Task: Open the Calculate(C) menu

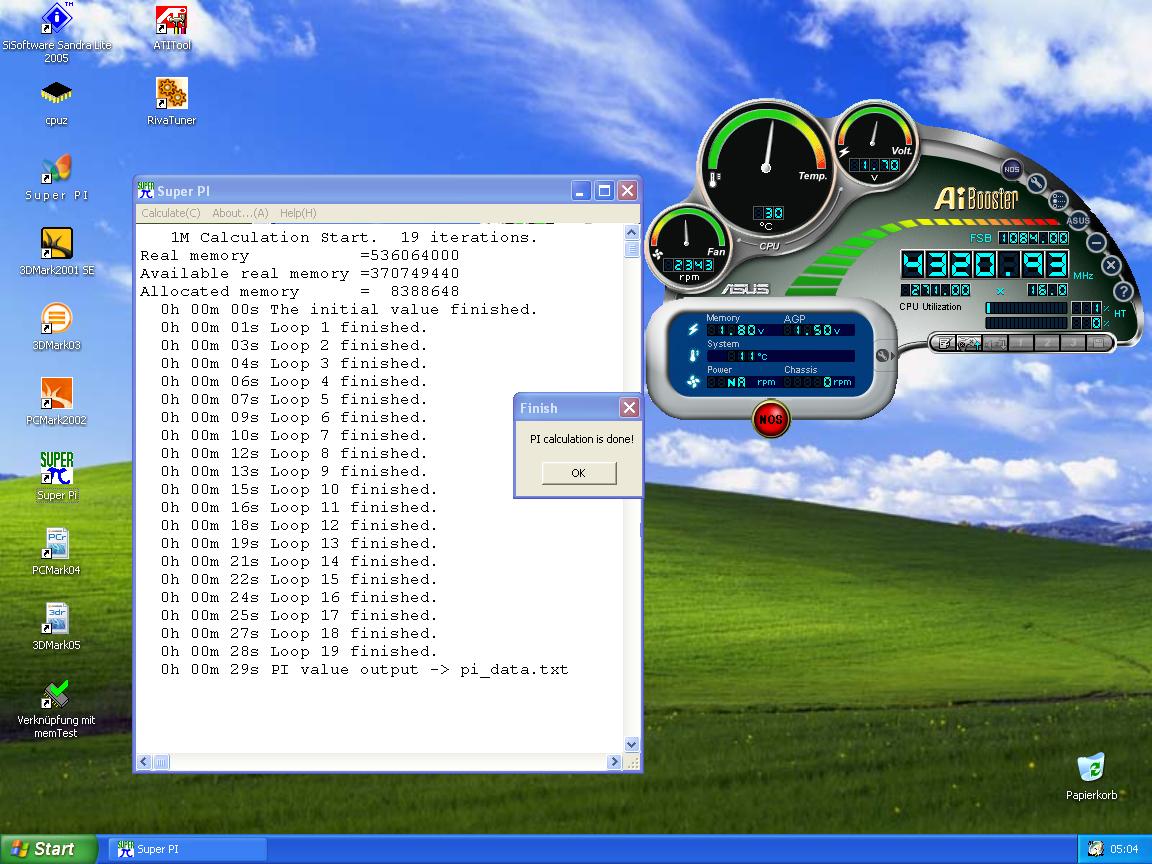Action: (170, 213)
